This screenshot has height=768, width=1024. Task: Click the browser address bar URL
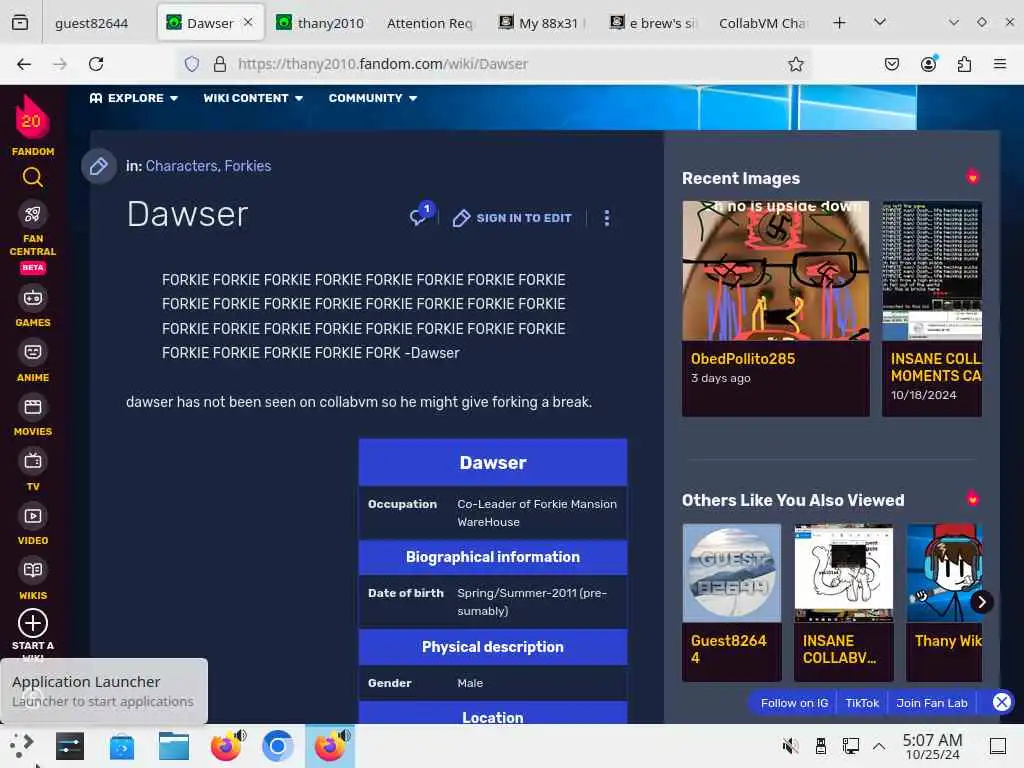(383, 64)
